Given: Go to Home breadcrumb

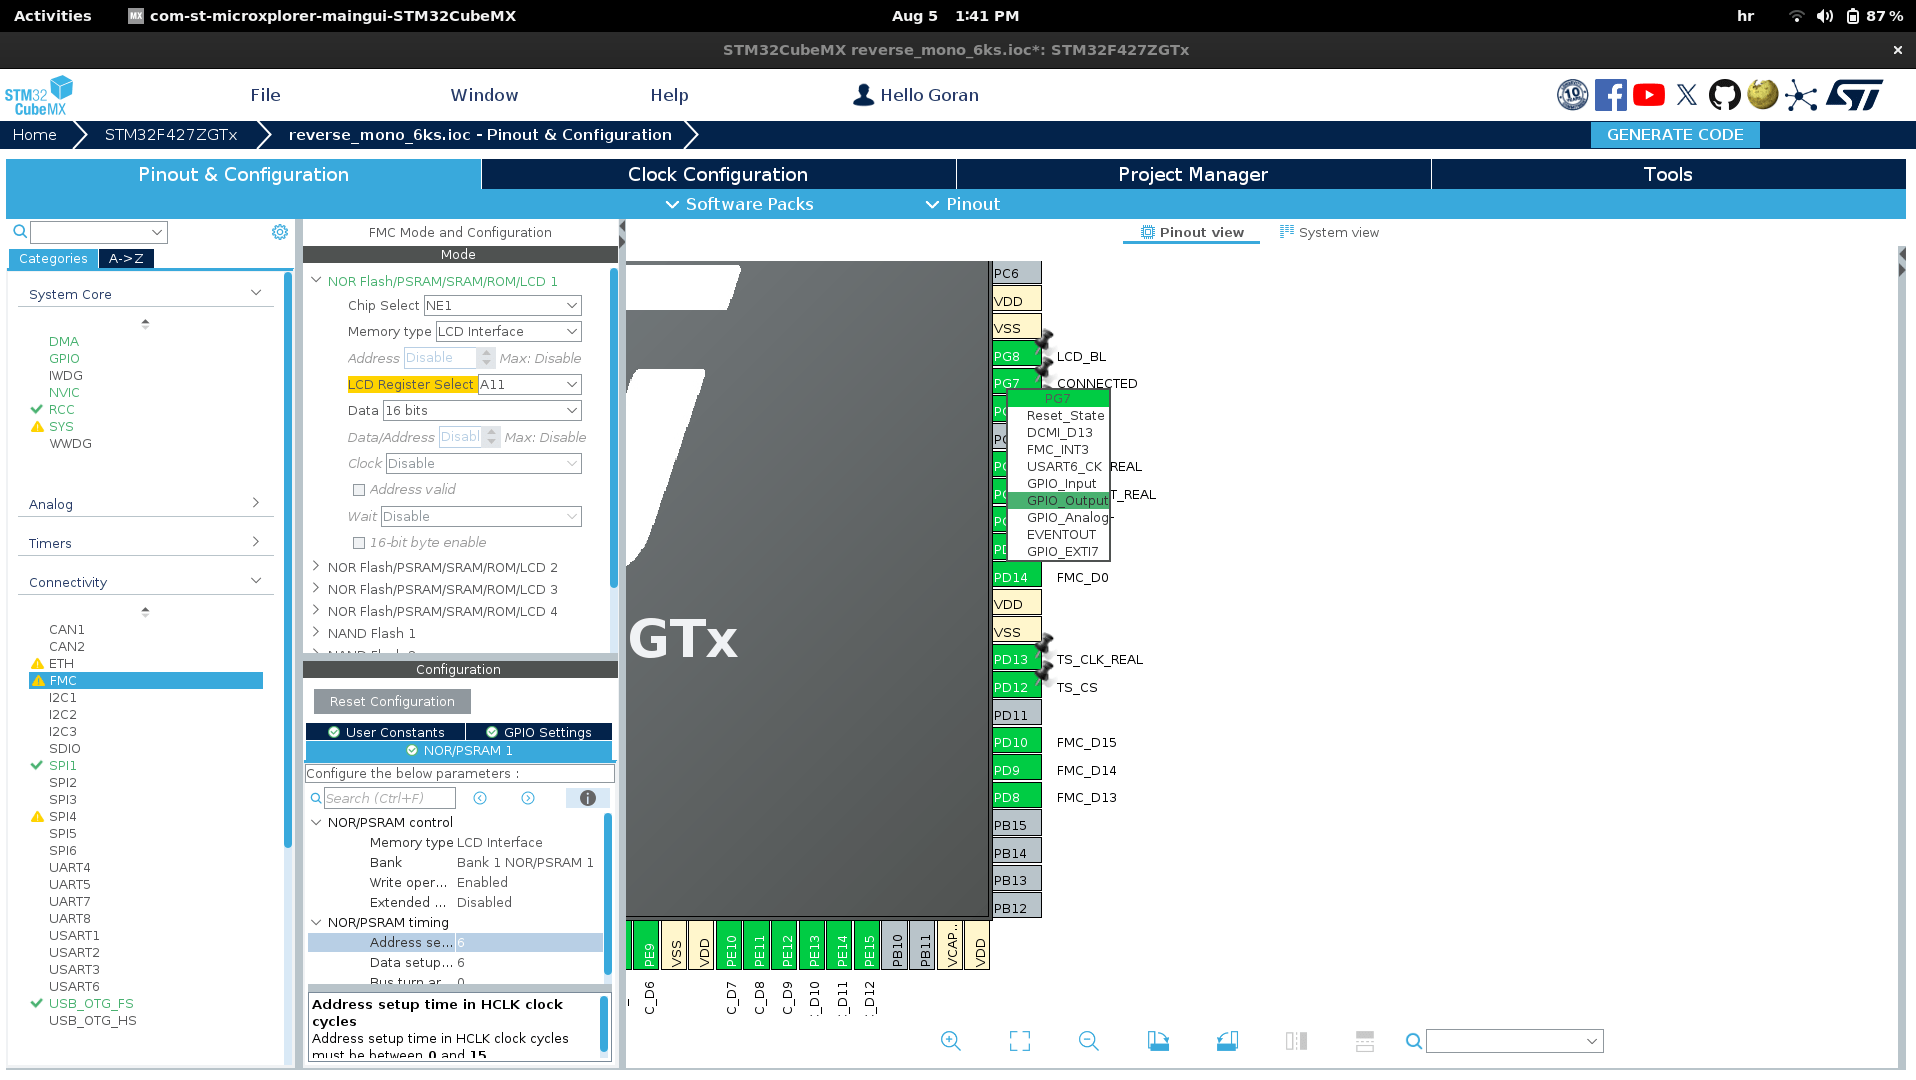Looking at the screenshot, I should click(x=35, y=135).
